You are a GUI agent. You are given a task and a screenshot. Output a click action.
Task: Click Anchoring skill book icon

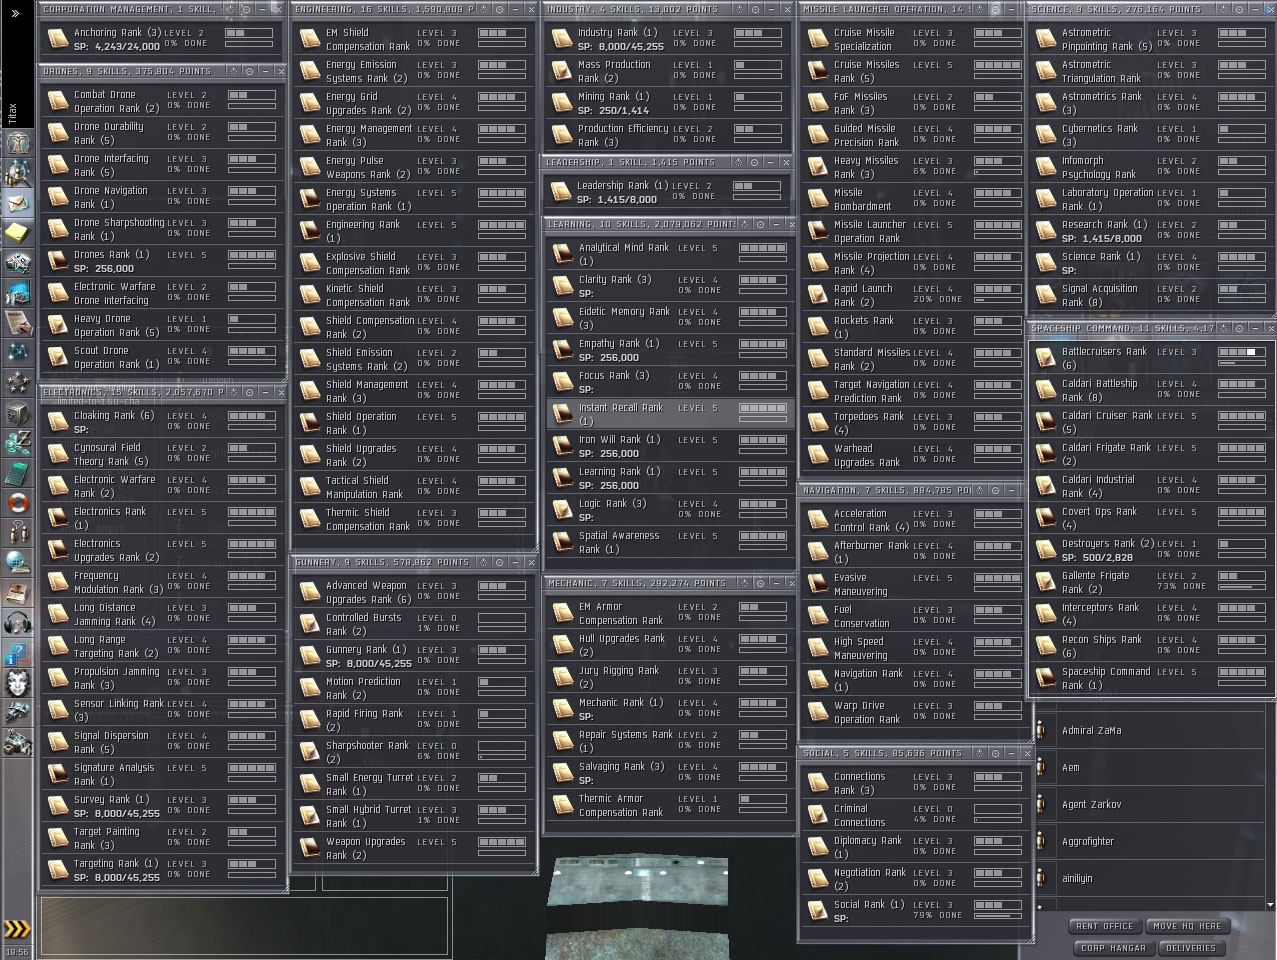point(57,39)
